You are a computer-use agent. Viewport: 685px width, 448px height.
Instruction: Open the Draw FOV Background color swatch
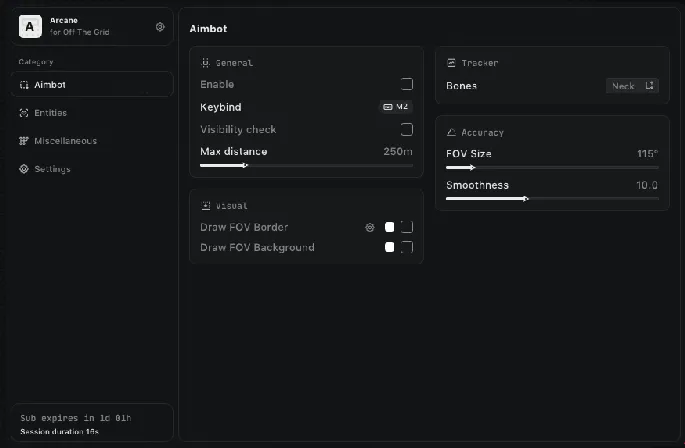point(389,247)
